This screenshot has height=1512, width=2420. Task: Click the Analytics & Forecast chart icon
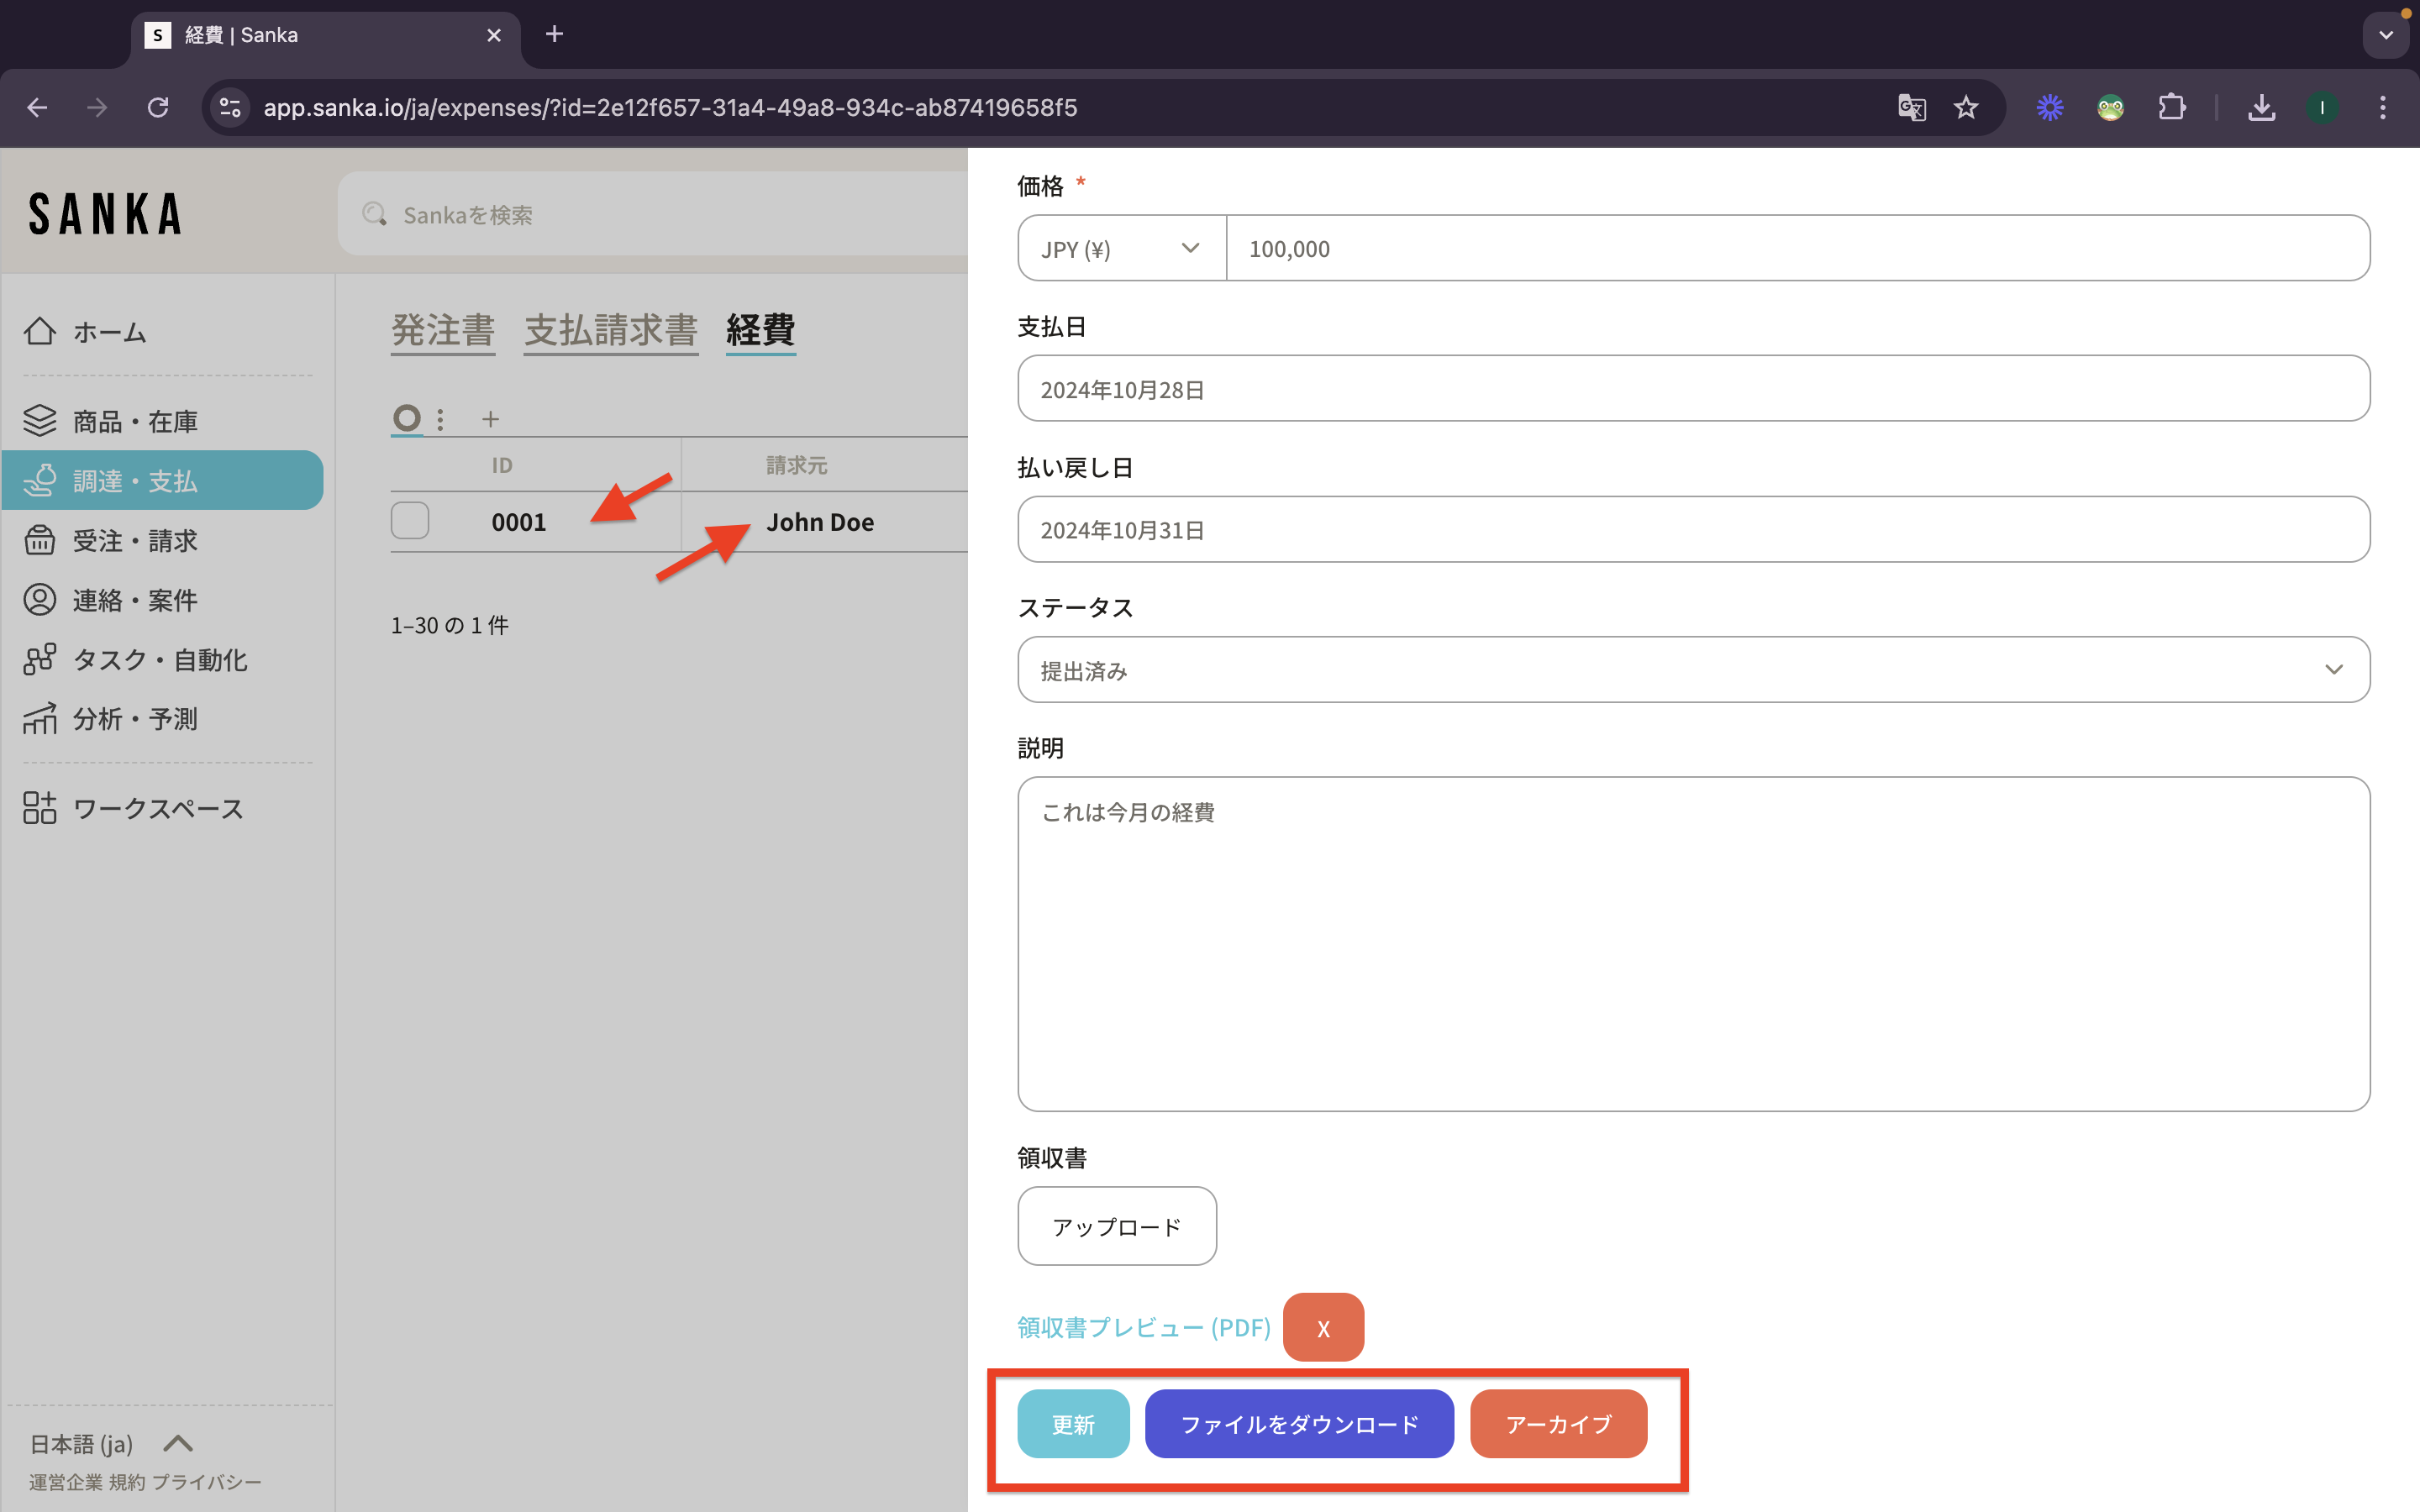40,719
